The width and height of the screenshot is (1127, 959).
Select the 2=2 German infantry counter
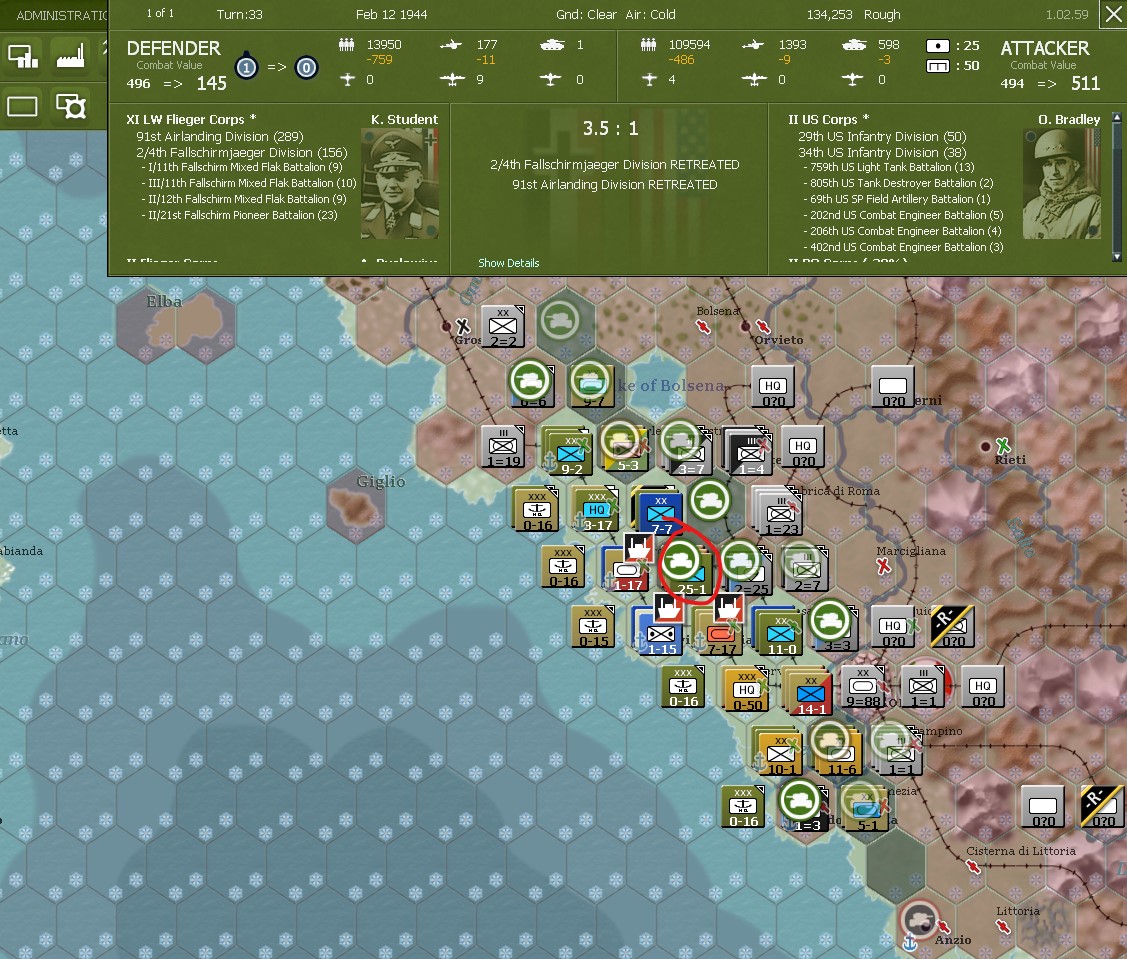click(x=502, y=327)
